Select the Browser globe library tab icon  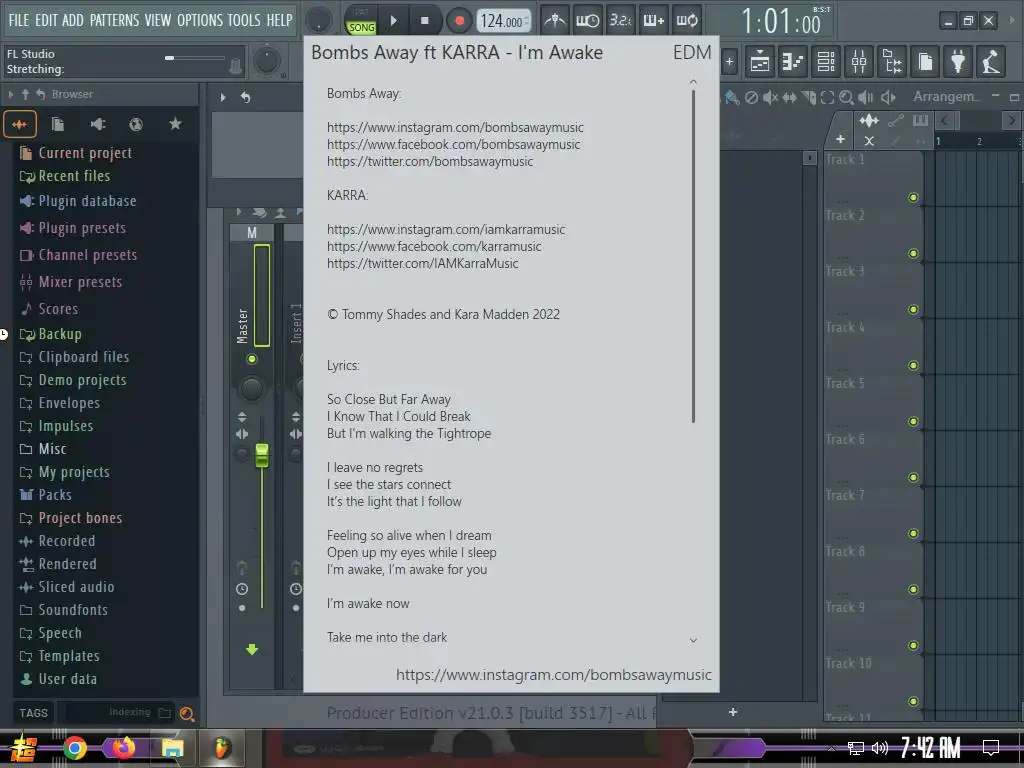point(136,124)
